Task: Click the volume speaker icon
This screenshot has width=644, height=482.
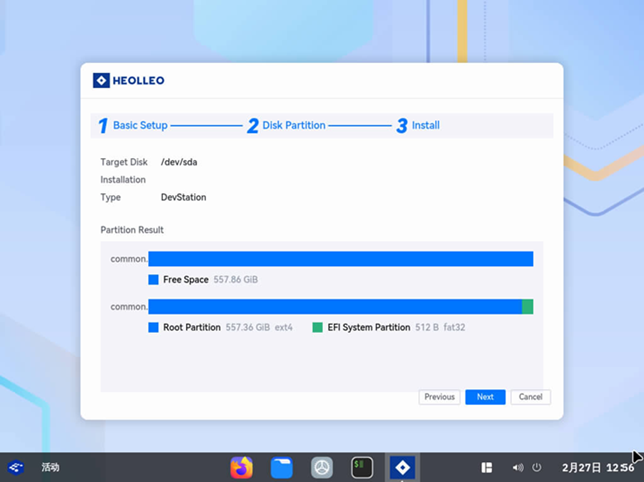Action: tap(517, 467)
